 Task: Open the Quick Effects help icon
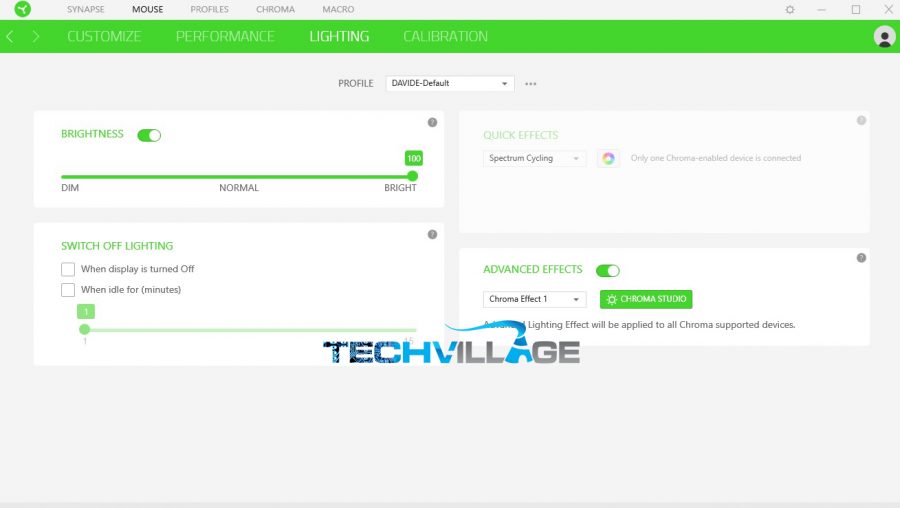[861, 121]
